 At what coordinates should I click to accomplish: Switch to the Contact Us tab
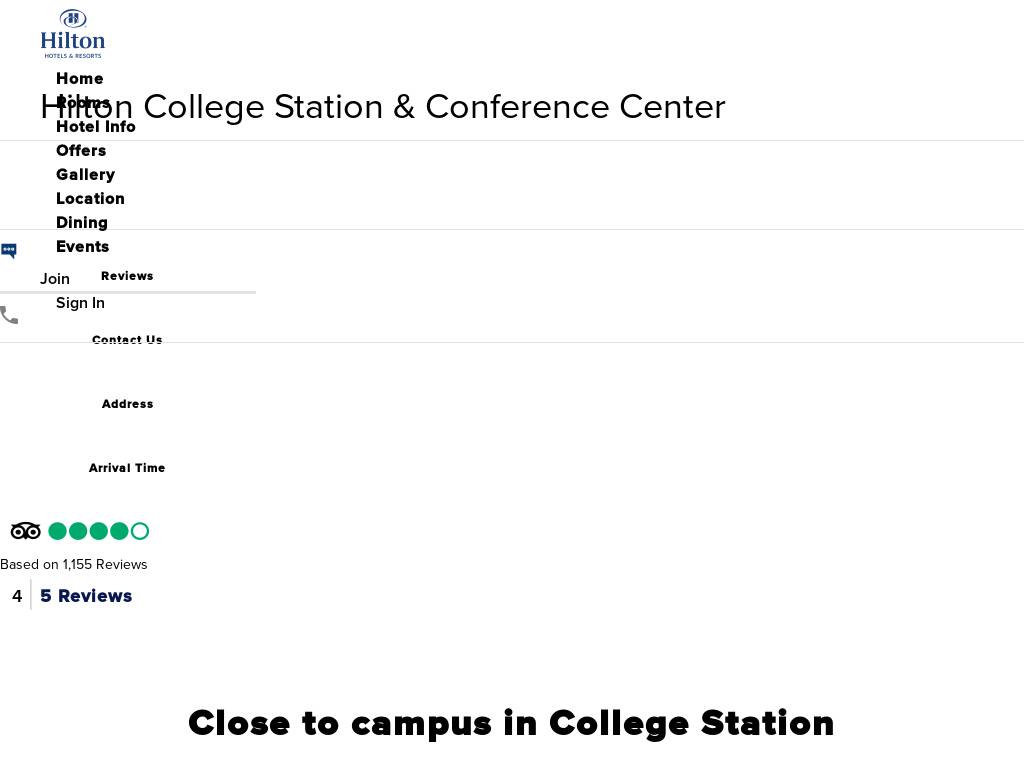point(127,340)
